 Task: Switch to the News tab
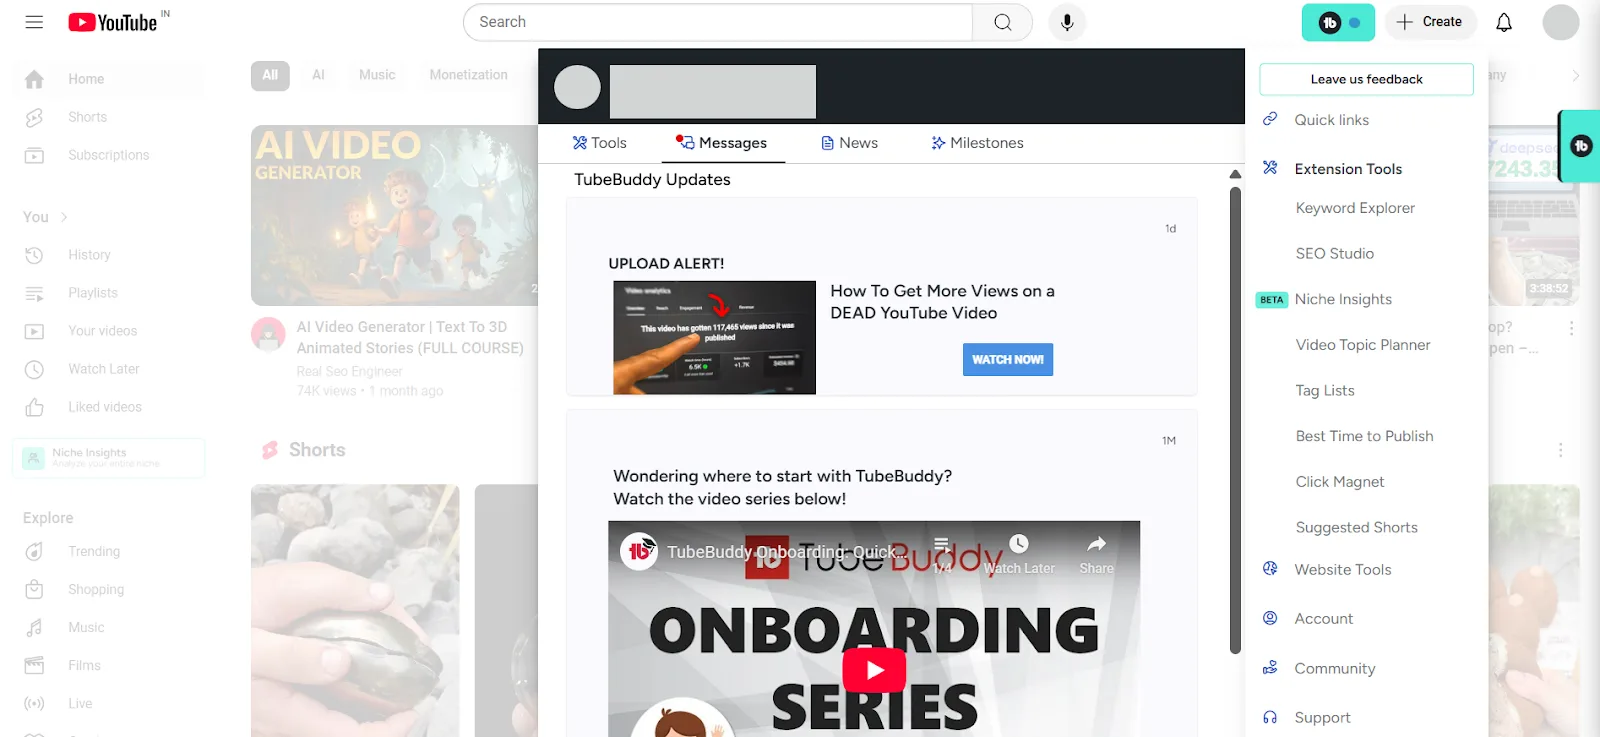(849, 143)
